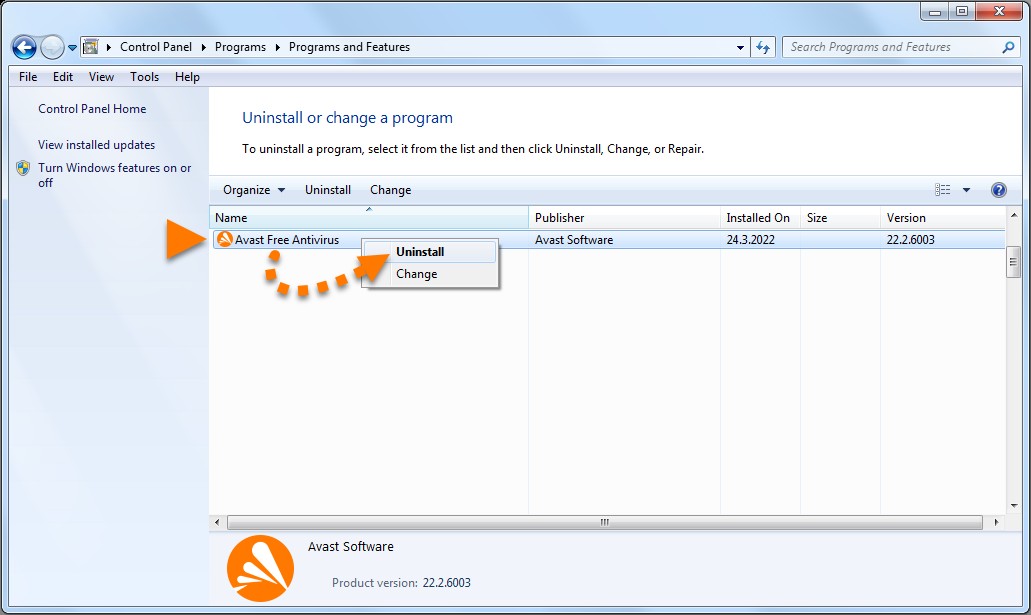The image size is (1031, 615).
Task: Sort list by Publisher column header
Action: pyautogui.click(x=624, y=217)
